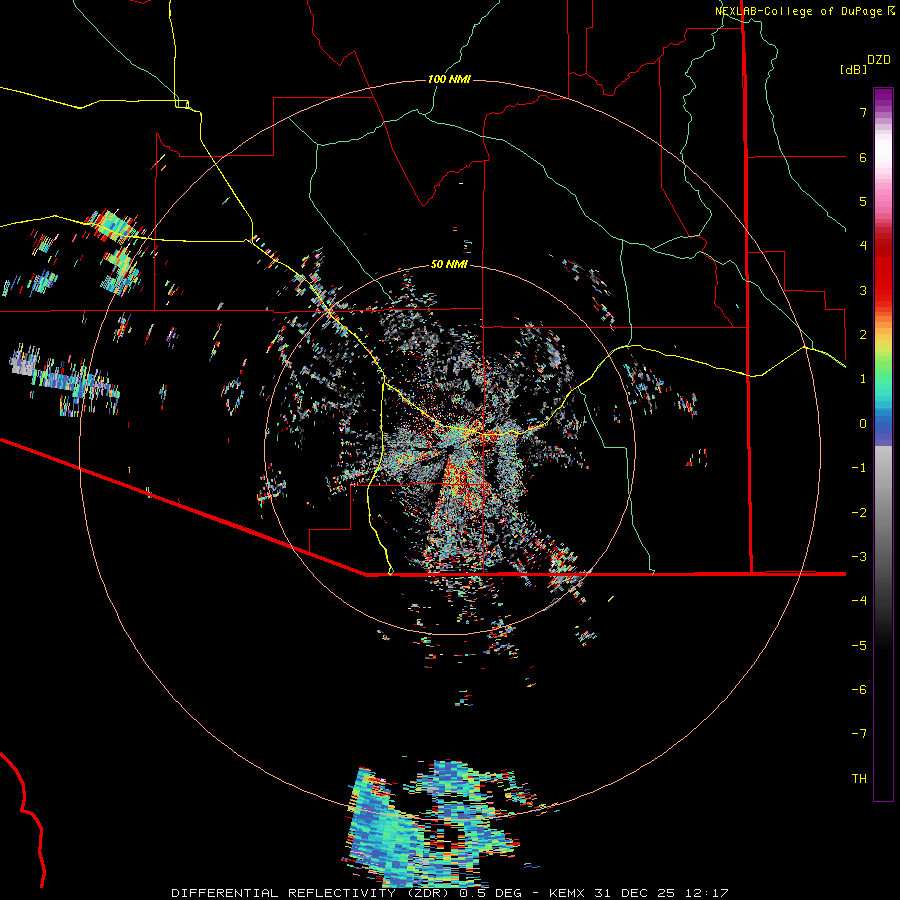Click the DZD color scale title
900x900 pixels.
click(879, 60)
